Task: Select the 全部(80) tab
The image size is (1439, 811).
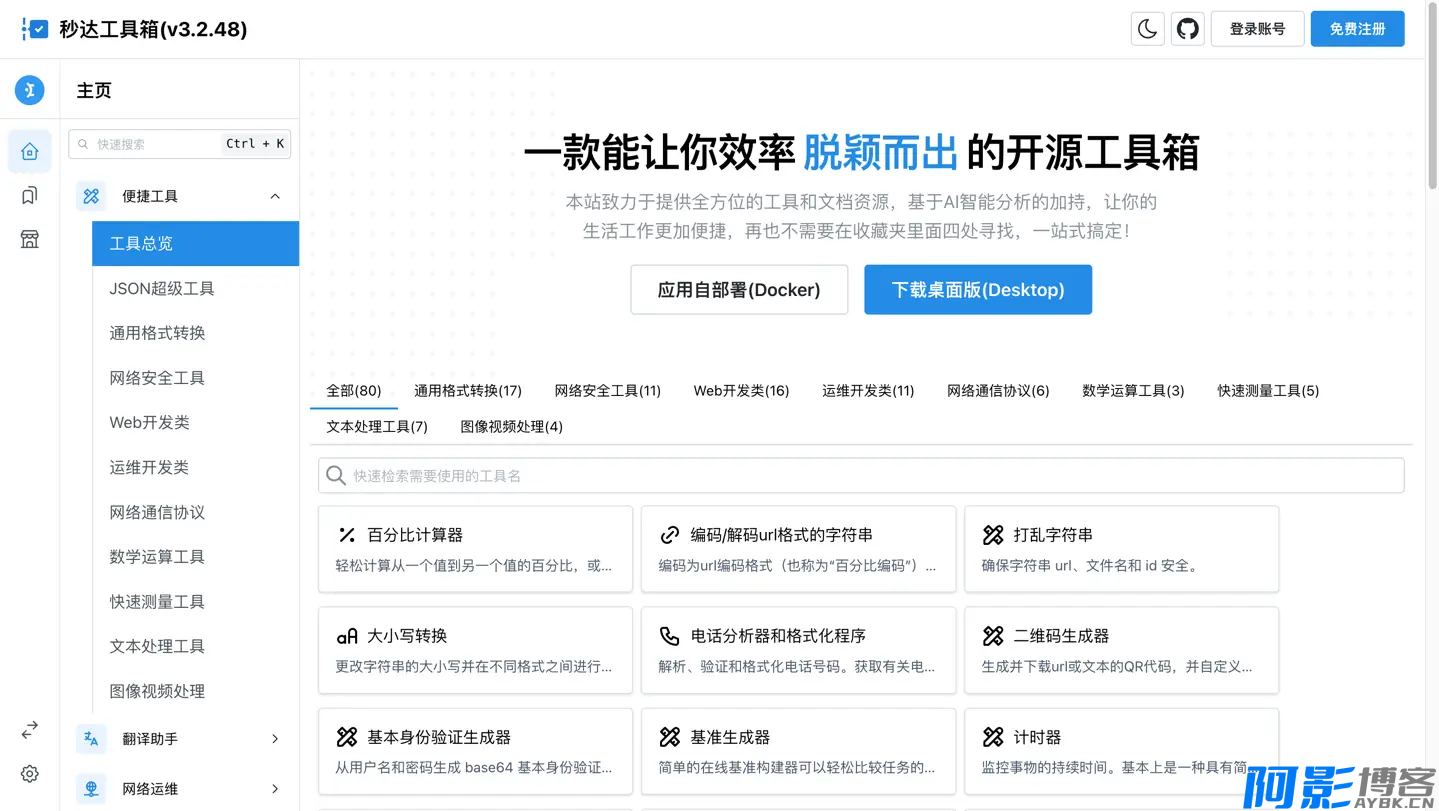Action: 354,391
